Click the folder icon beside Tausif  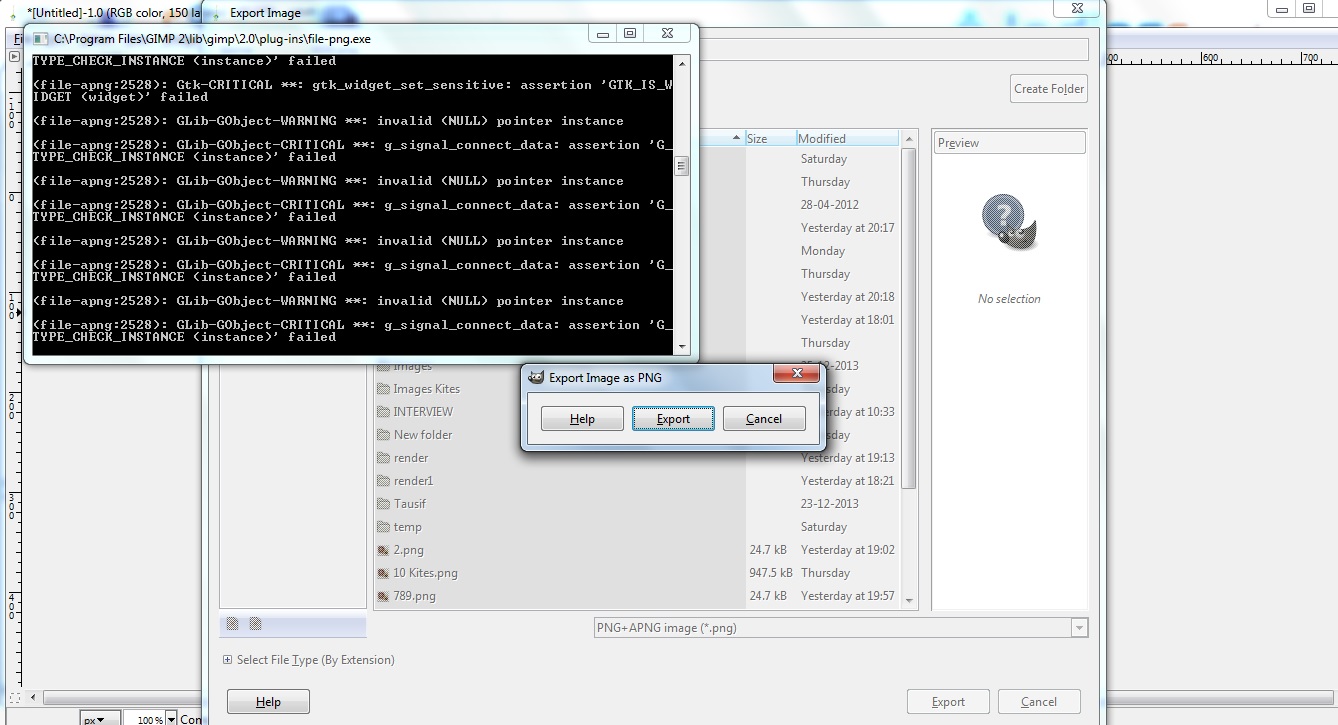pos(383,504)
